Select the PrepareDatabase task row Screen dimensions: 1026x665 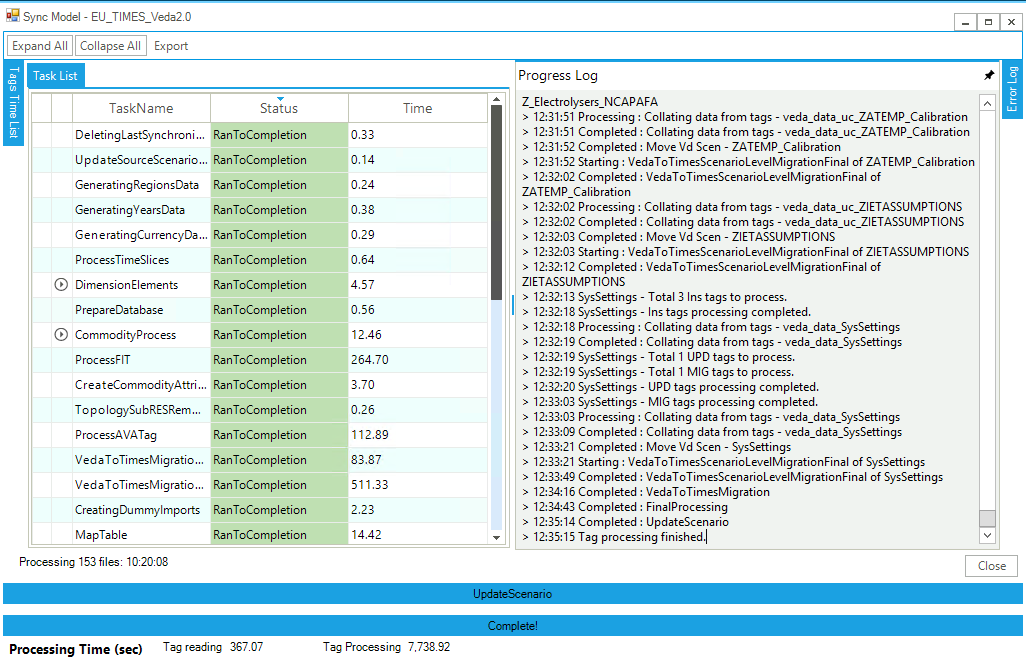tap(260, 310)
